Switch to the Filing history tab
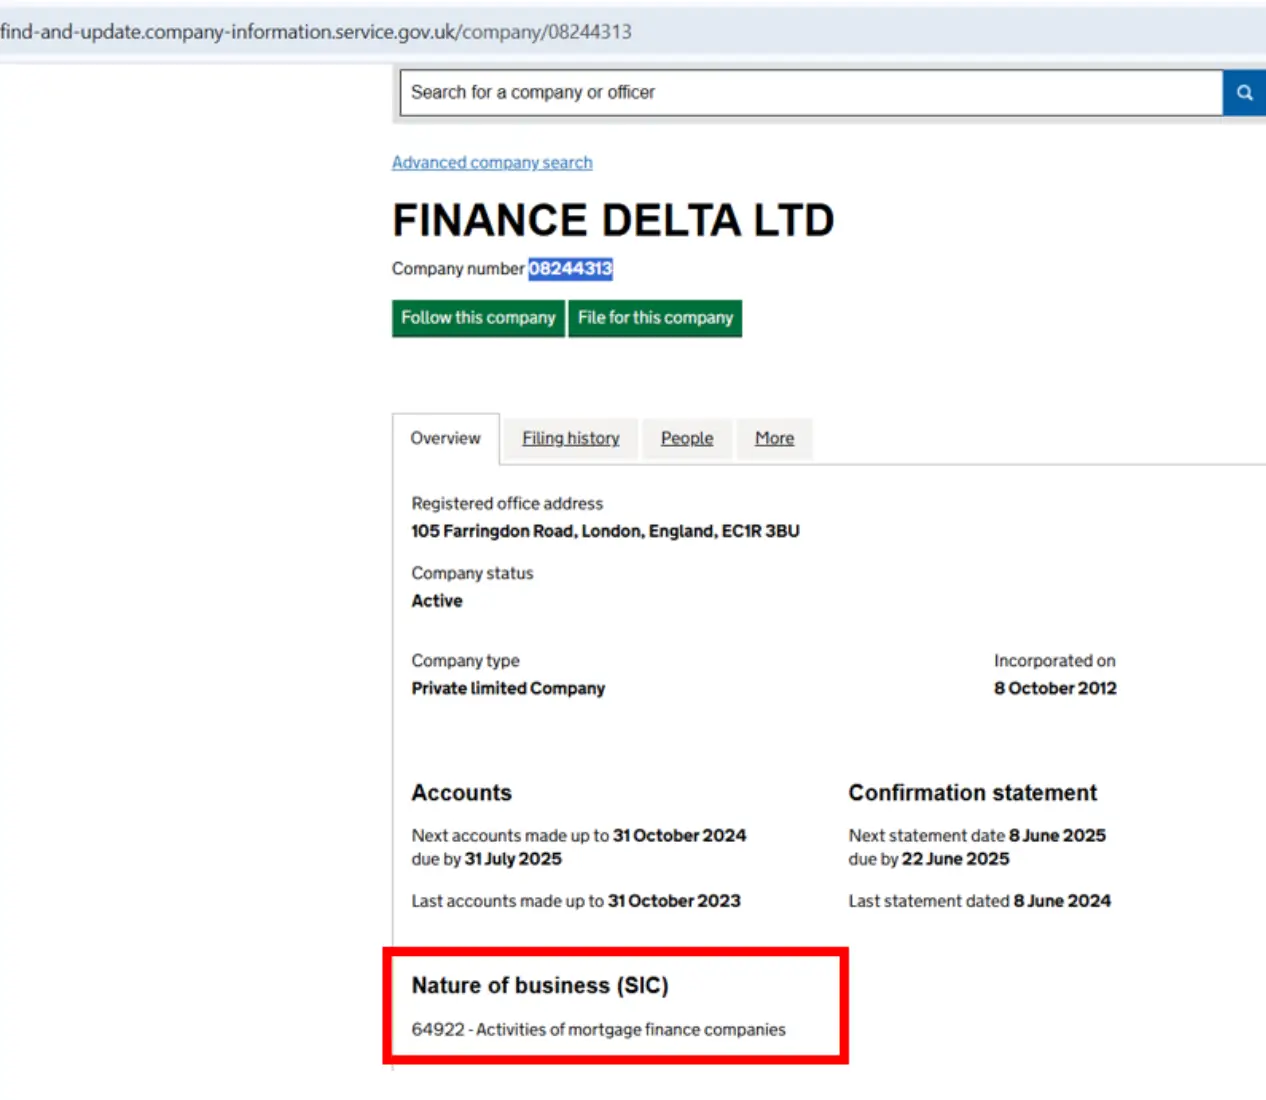 [570, 438]
